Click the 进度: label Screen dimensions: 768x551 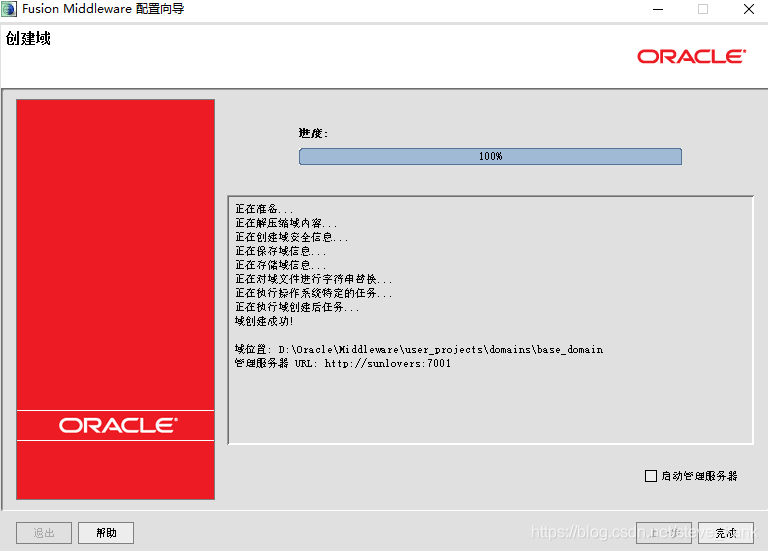[313, 133]
